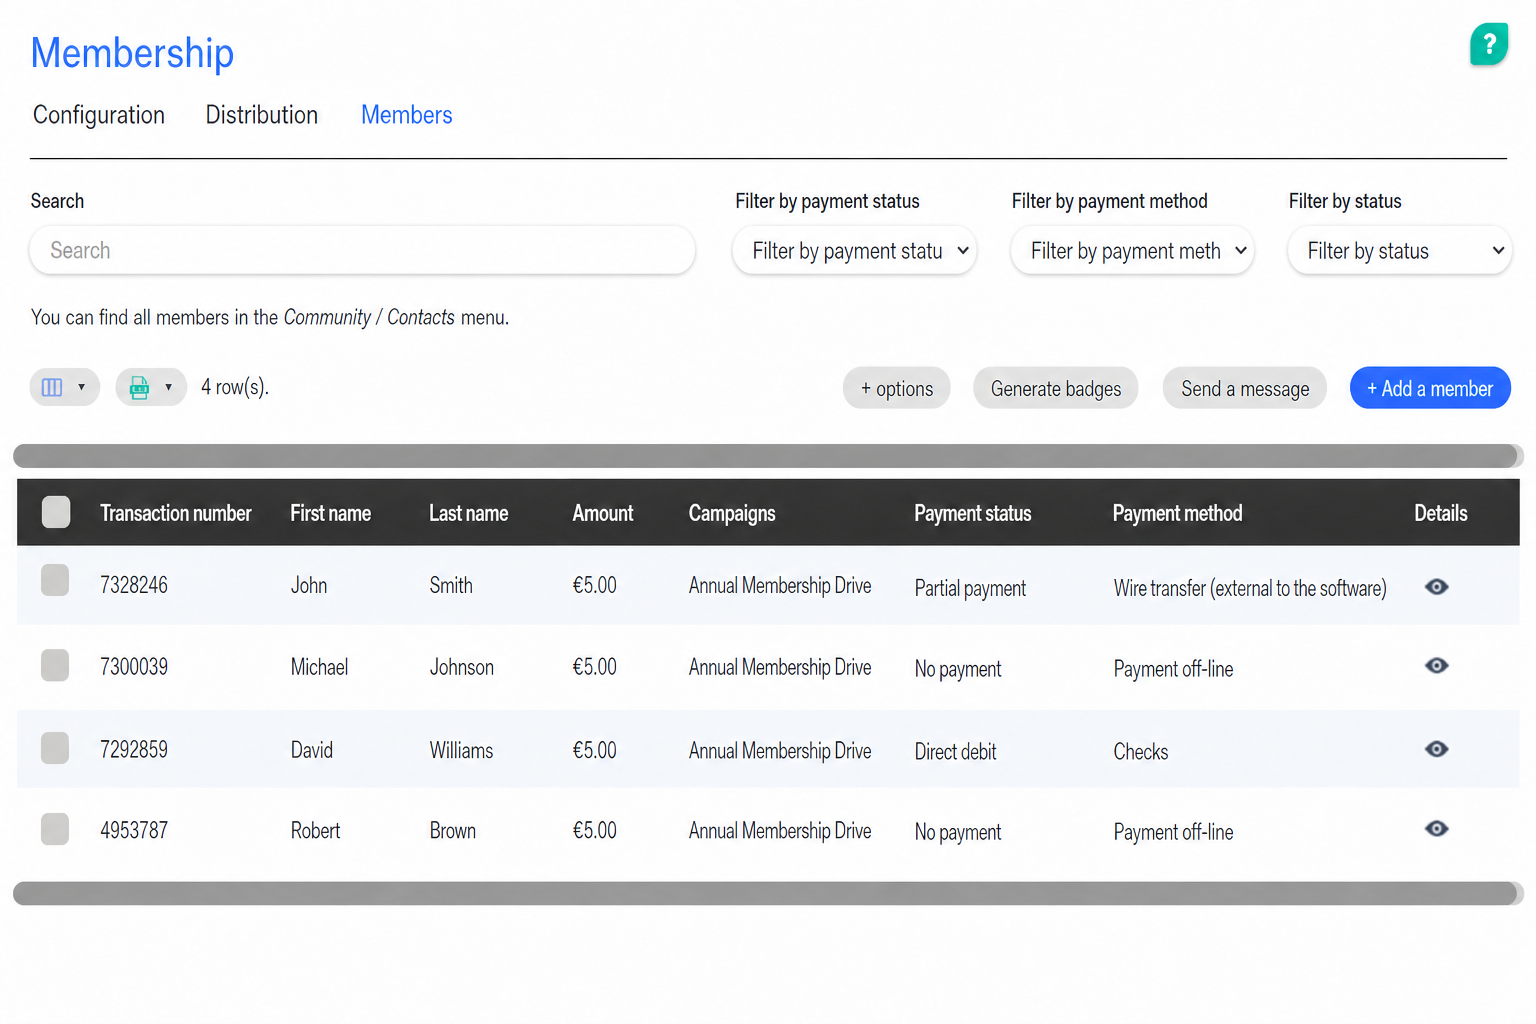Open the column display selector icon

tap(64, 387)
